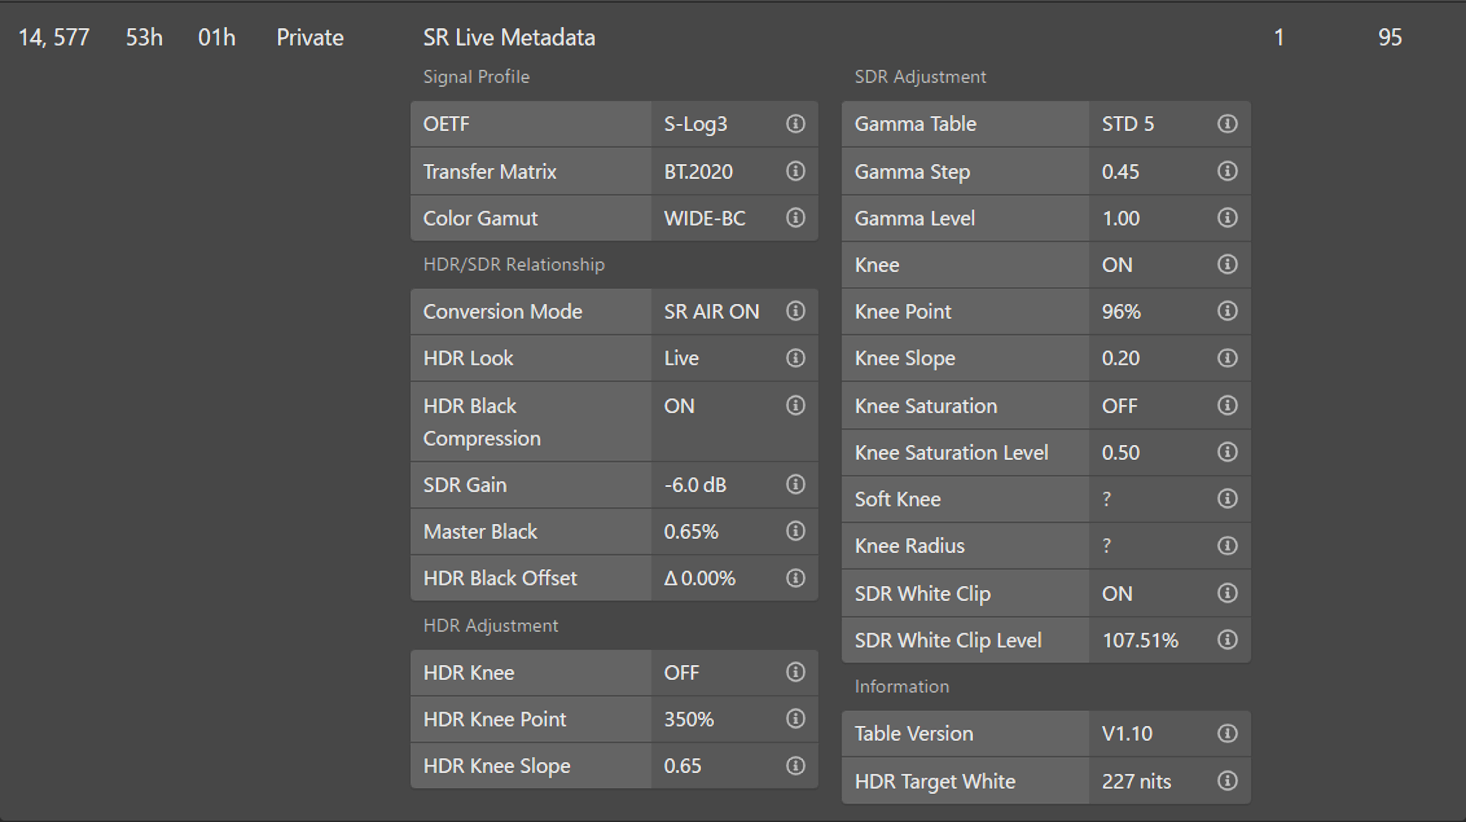Screen dimensions: 1466x822
Task: Show info for HDR Knee Slope
Action: pyautogui.click(x=795, y=766)
